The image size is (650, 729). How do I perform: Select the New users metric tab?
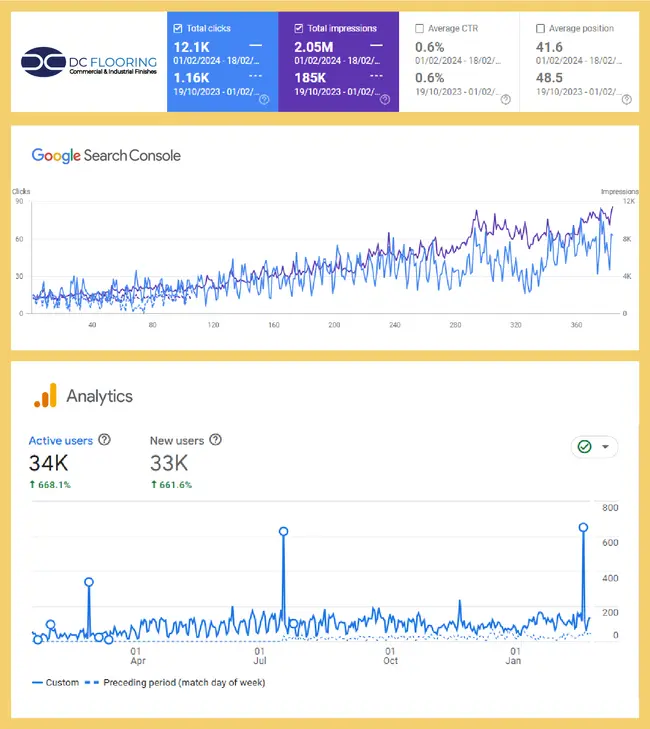(x=177, y=441)
